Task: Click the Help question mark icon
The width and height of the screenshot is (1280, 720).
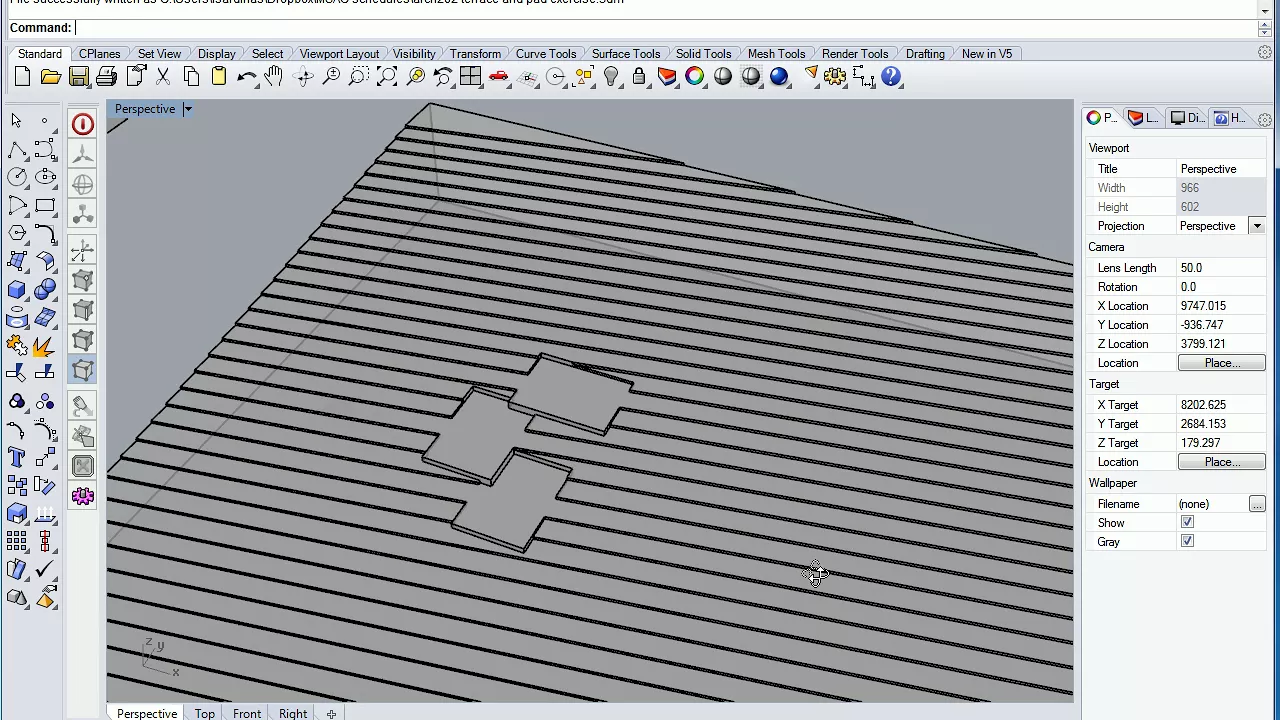Action: (x=892, y=77)
